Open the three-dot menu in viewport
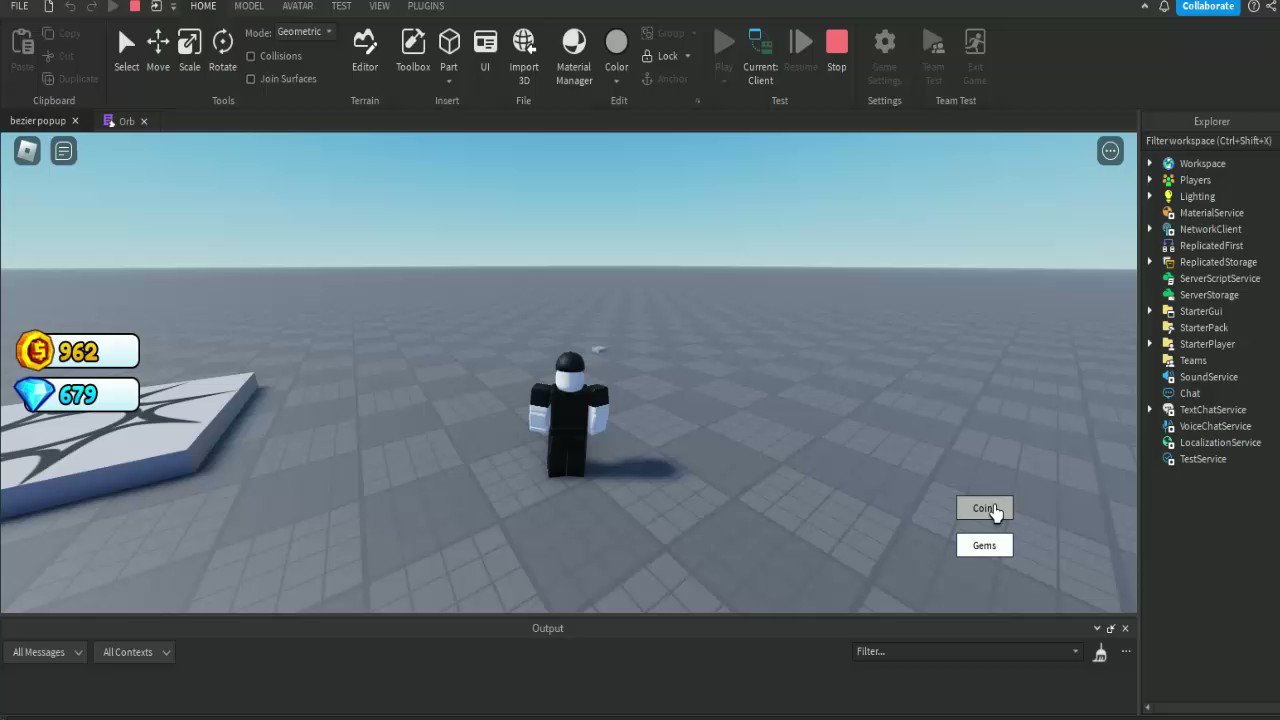This screenshot has height=720, width=1280. pos(1110,151)
